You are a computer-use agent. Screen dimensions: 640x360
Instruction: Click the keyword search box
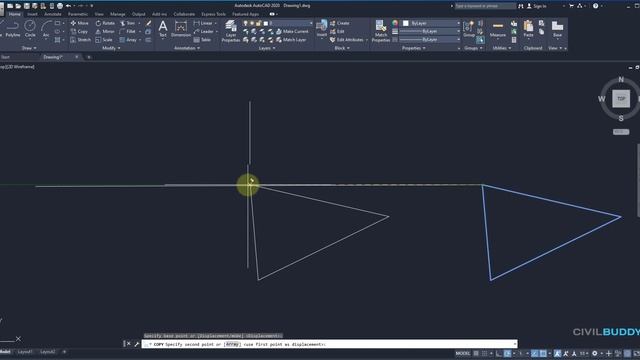485,6
